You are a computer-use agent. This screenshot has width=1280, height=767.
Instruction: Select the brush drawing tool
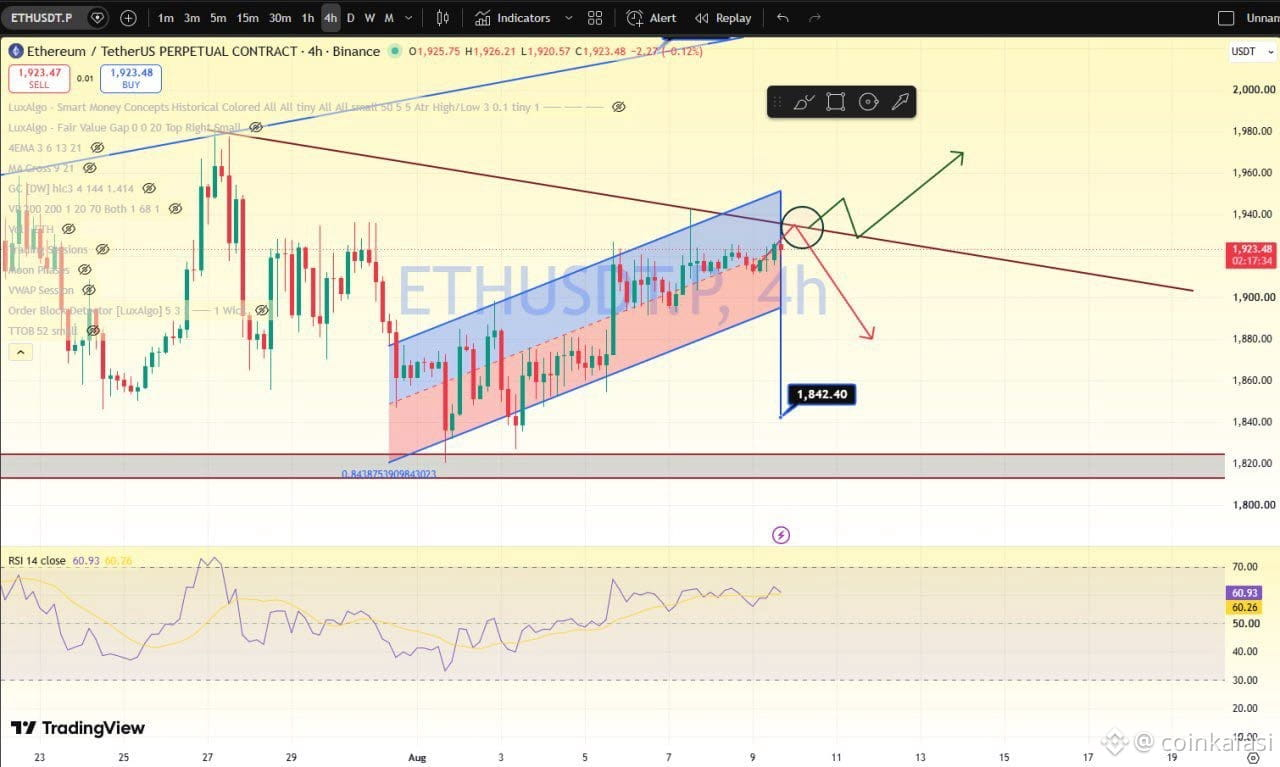pyautogui.click(x=804, y=102)
